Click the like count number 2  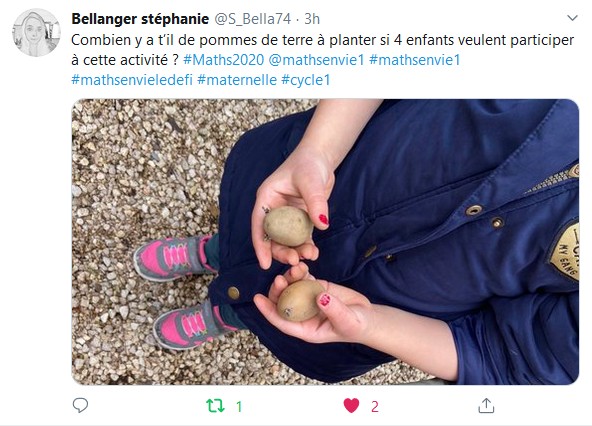tap(375, 407)
